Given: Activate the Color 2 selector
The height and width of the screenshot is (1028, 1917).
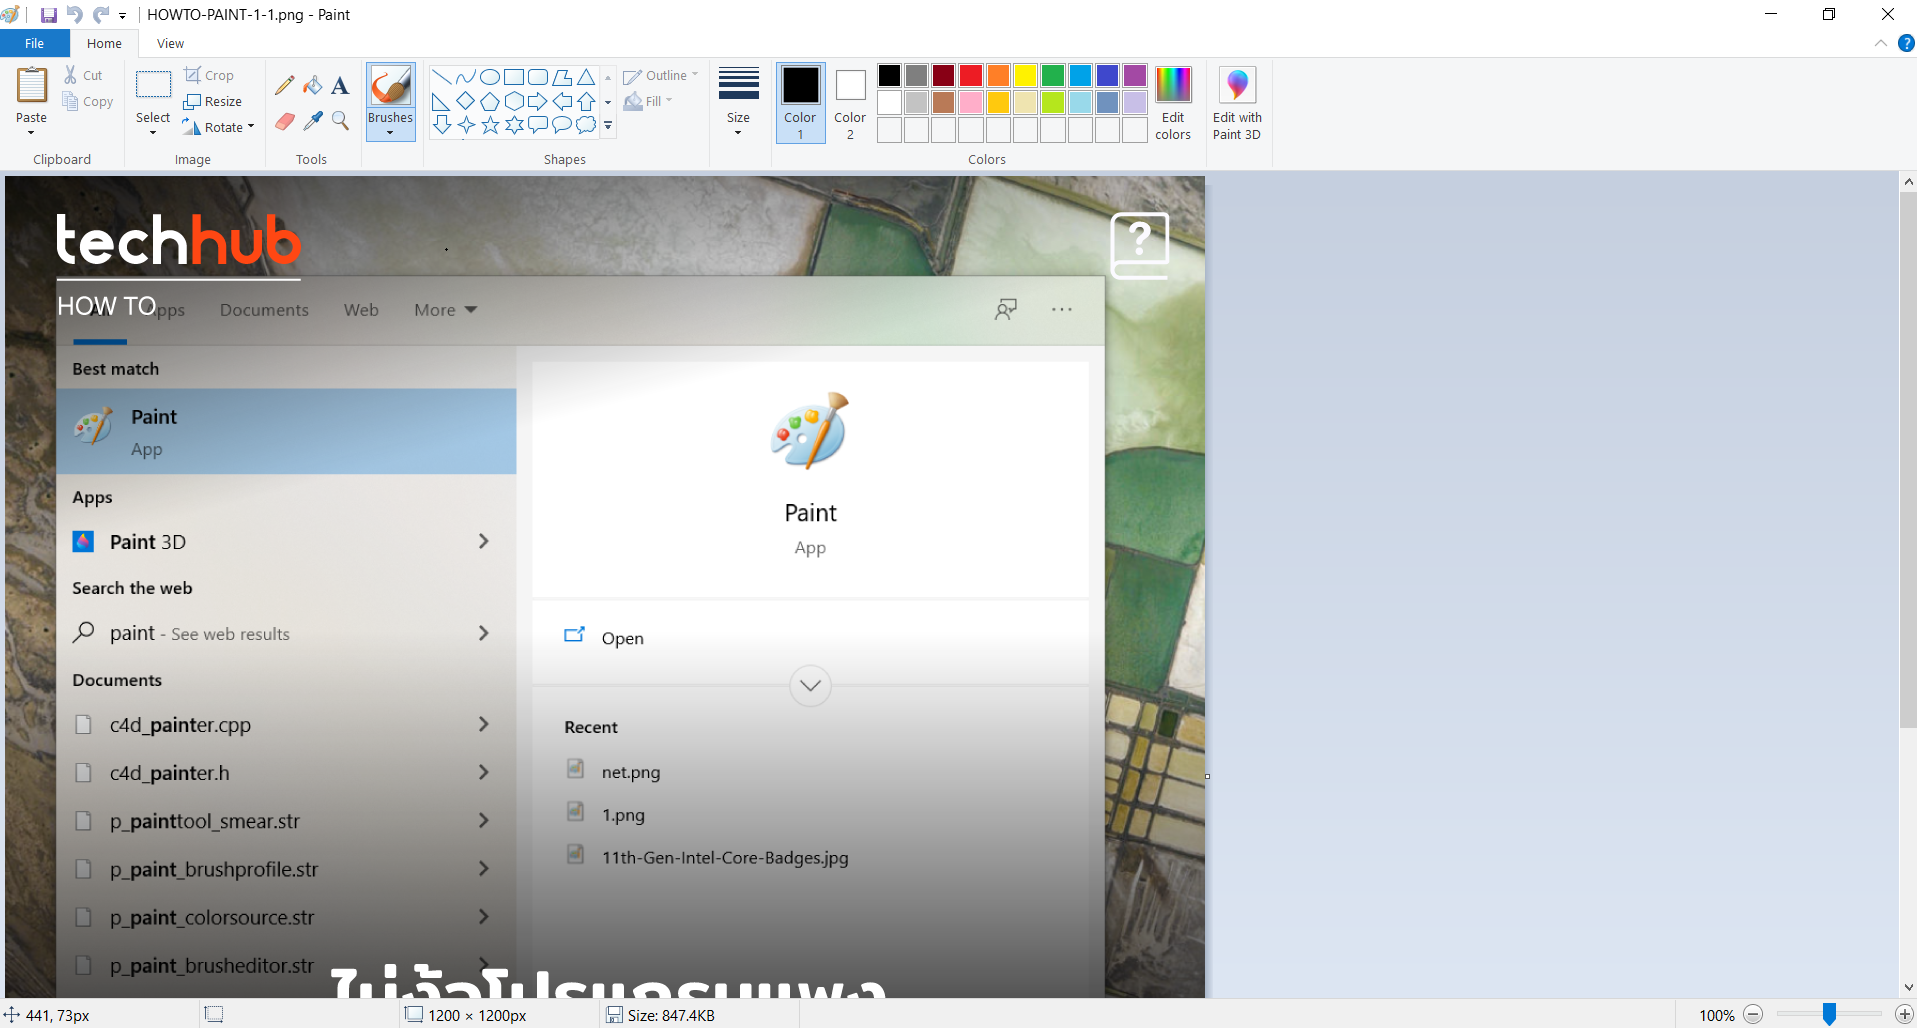Looking at the screenshot, I should (850, 104).
